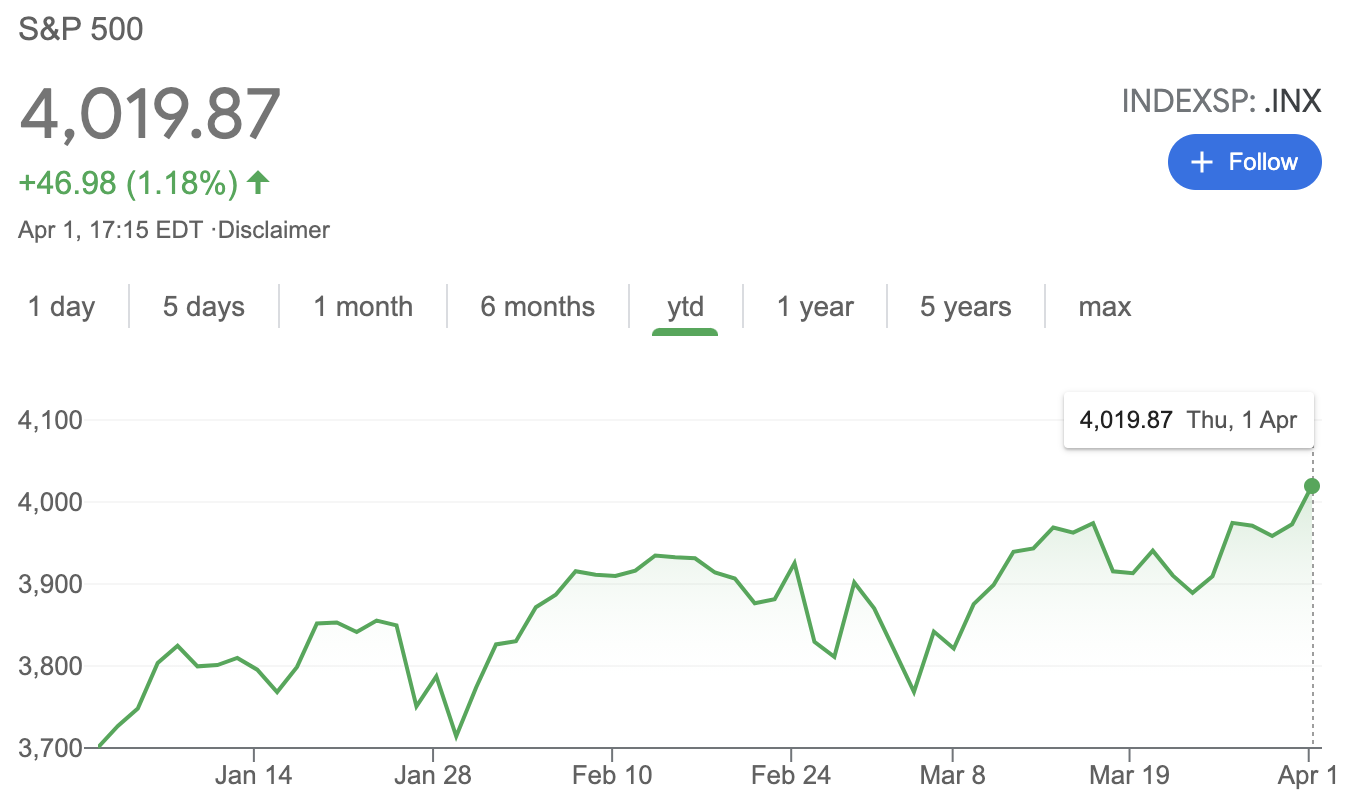Click the Feb 24 axis label
Screen dimensions: 1360x808
coord(790,776)
